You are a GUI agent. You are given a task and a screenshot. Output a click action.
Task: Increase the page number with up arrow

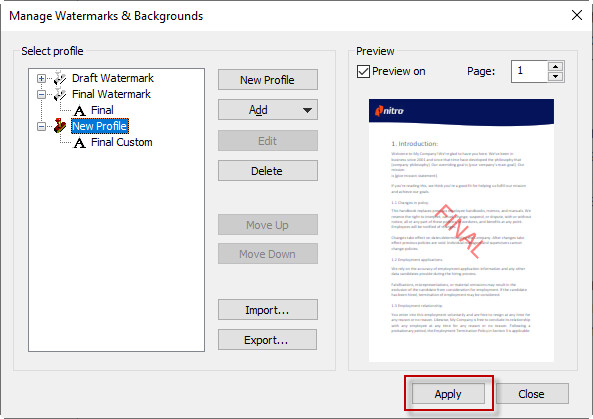555,67
